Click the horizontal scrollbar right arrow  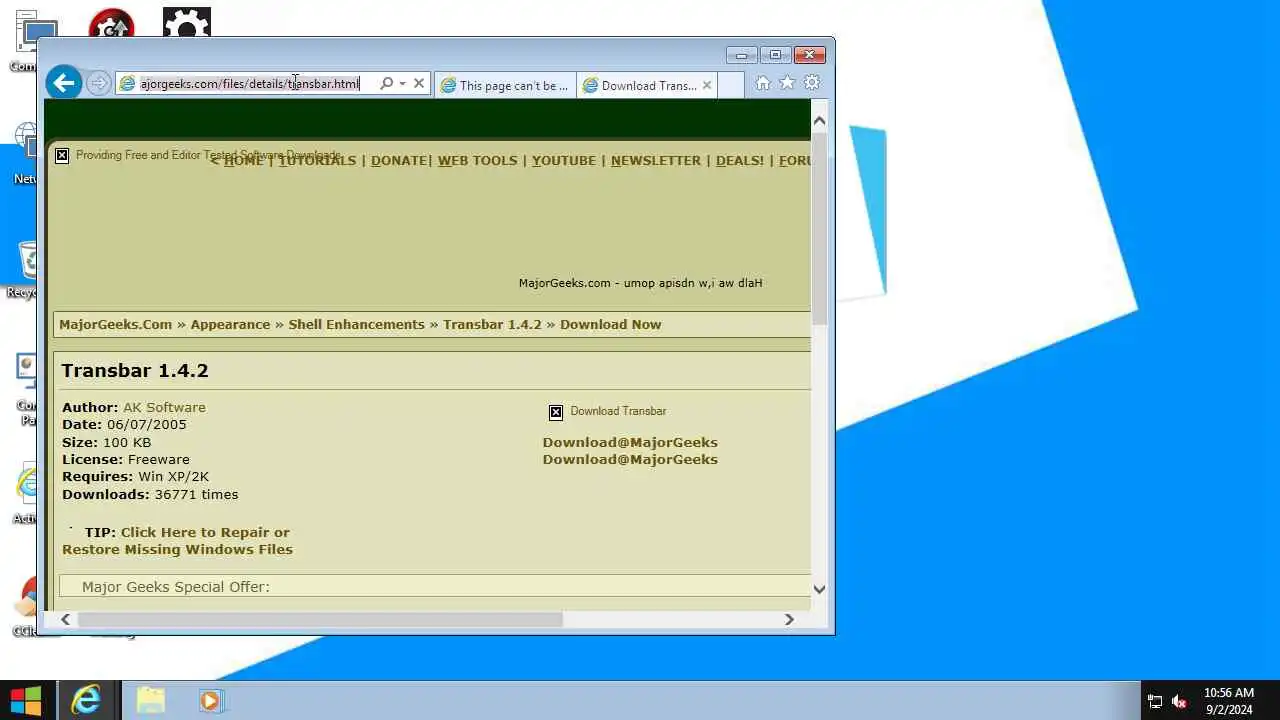pos(789,620)
